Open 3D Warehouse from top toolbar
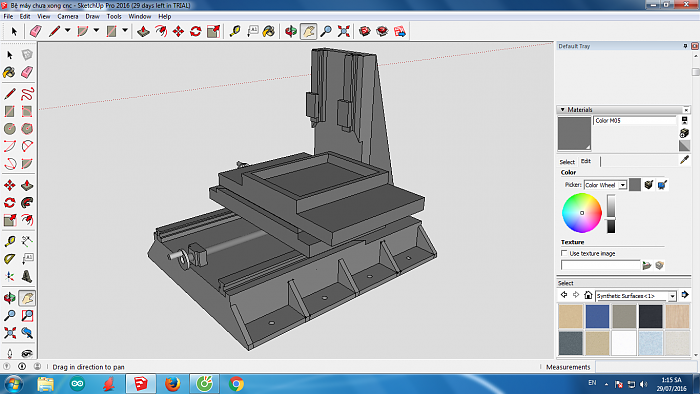 (x=365, y=31)
